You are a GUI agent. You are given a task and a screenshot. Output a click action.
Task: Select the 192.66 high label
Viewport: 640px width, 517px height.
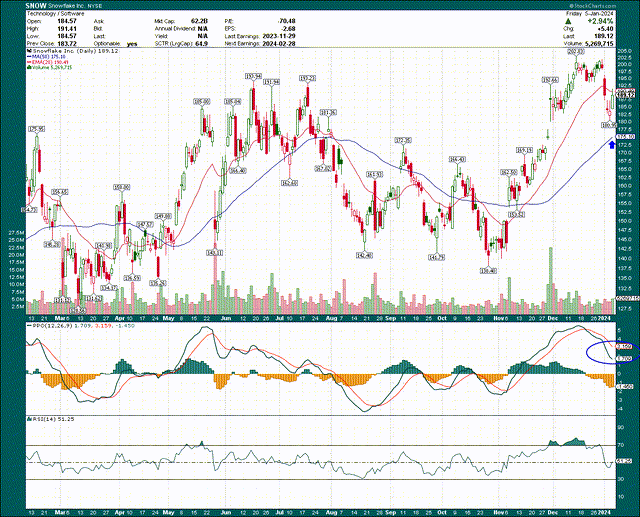550,80
